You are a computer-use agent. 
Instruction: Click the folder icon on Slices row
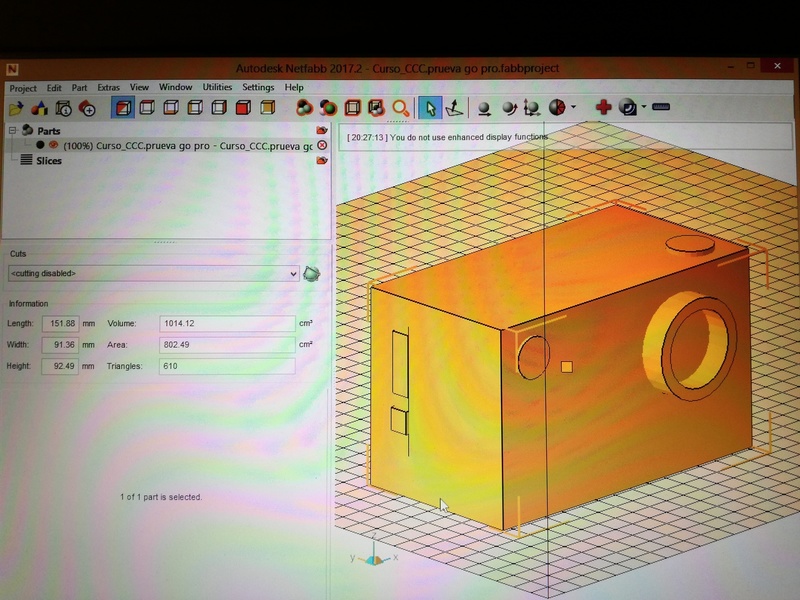[321, 161]
